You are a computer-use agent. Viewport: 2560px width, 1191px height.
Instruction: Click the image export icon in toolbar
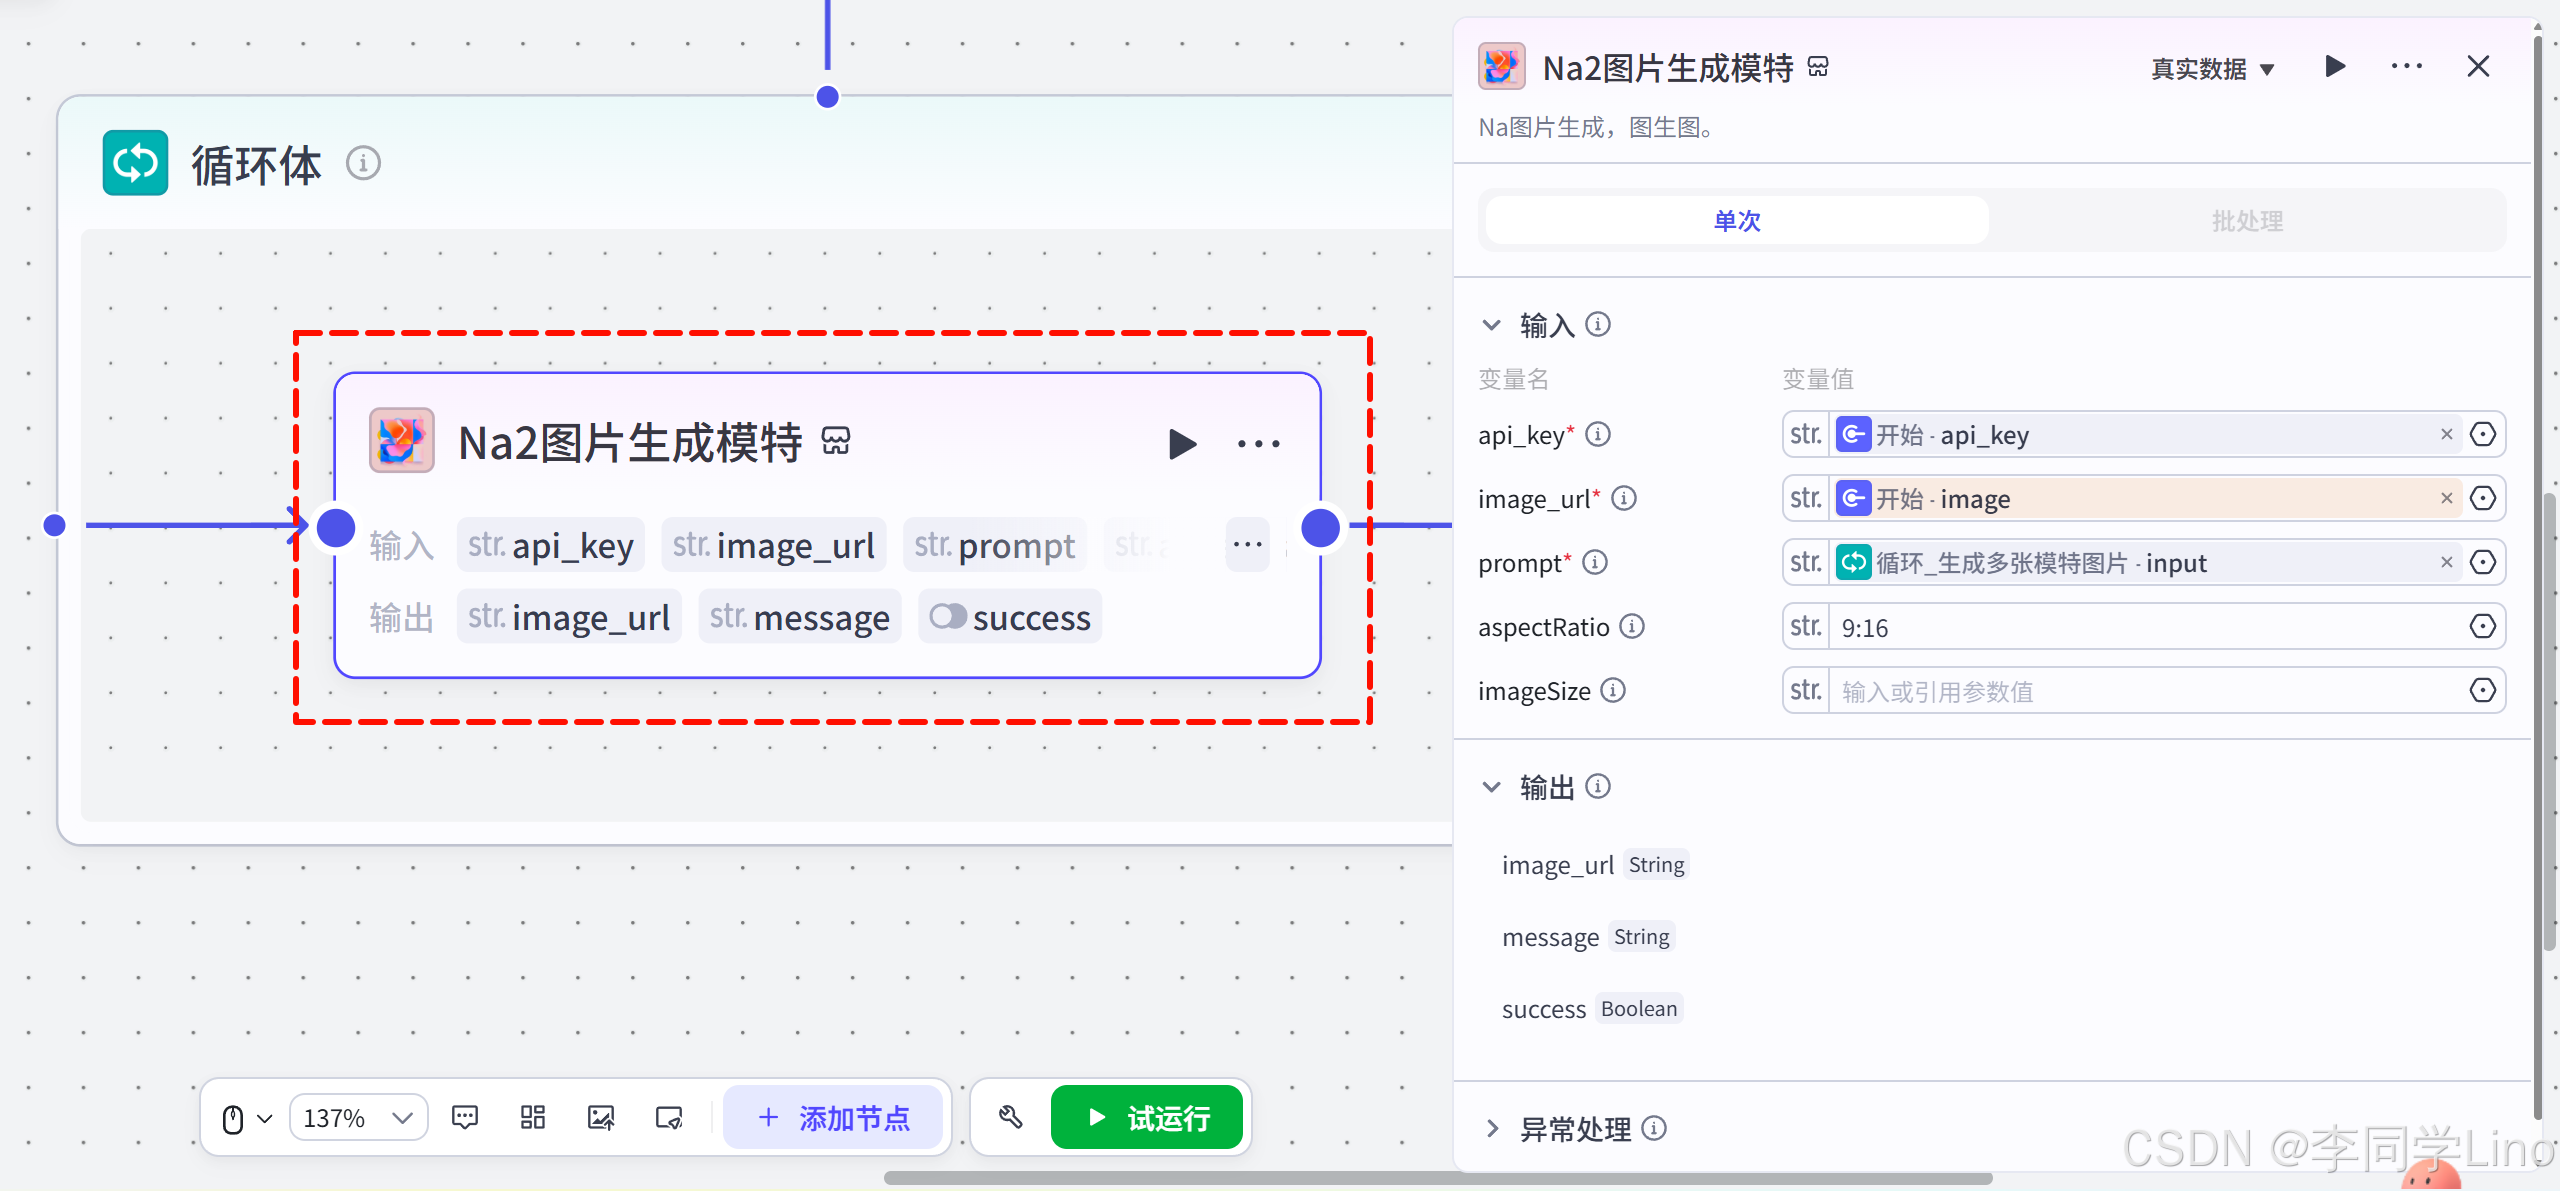601,1117
